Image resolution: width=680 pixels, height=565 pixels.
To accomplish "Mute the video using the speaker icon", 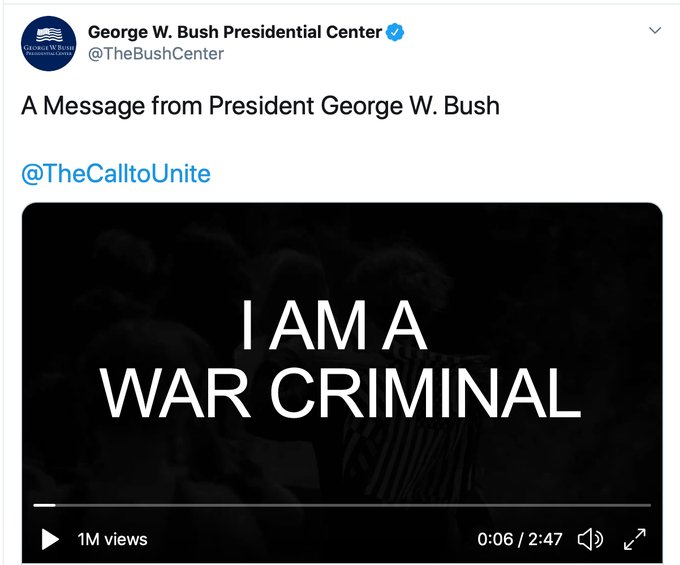I will pyautogui.click(x=591, y=540).
